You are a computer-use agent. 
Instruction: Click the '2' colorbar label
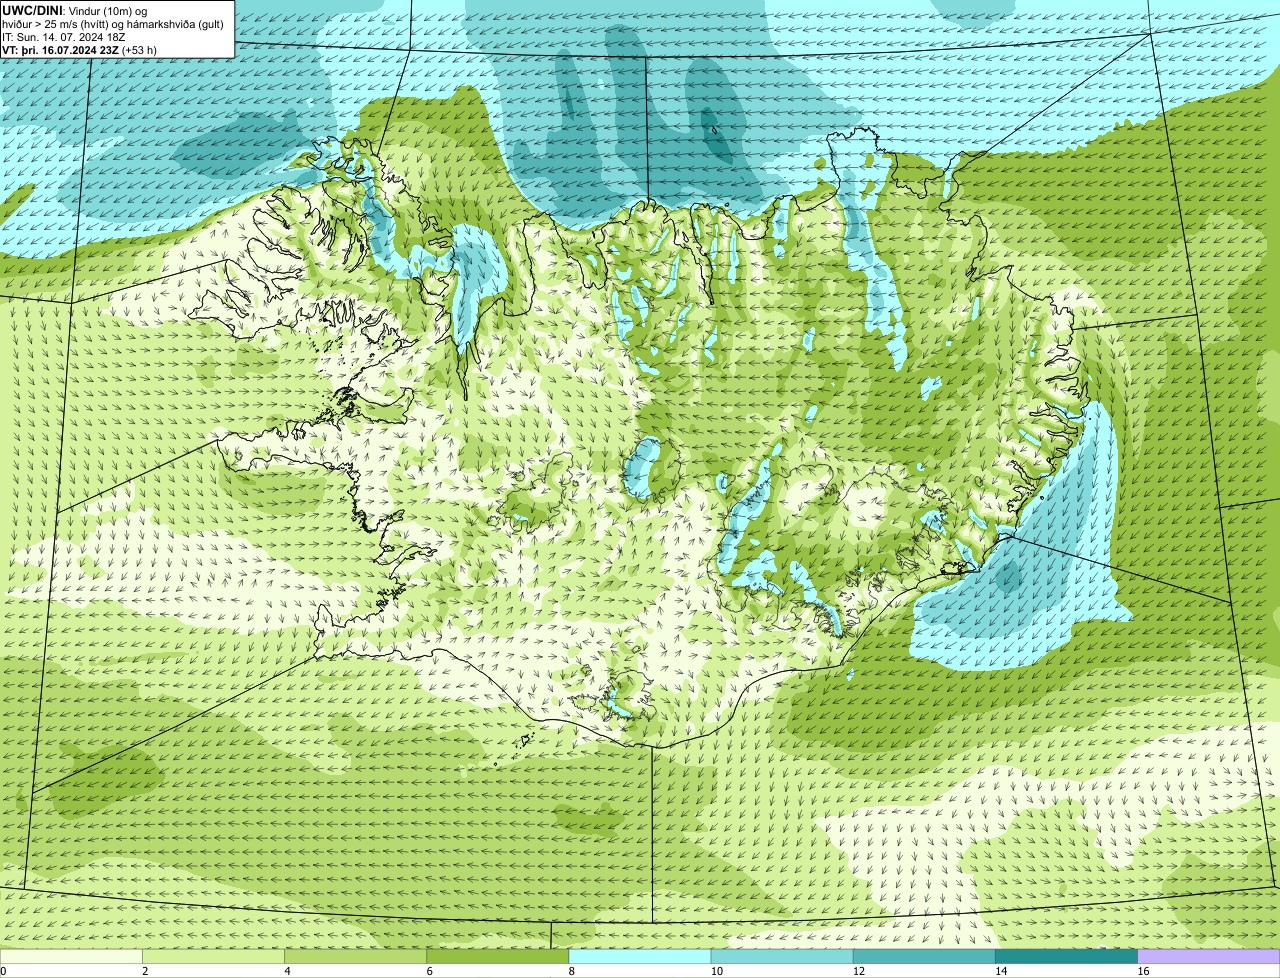point(145,971)
